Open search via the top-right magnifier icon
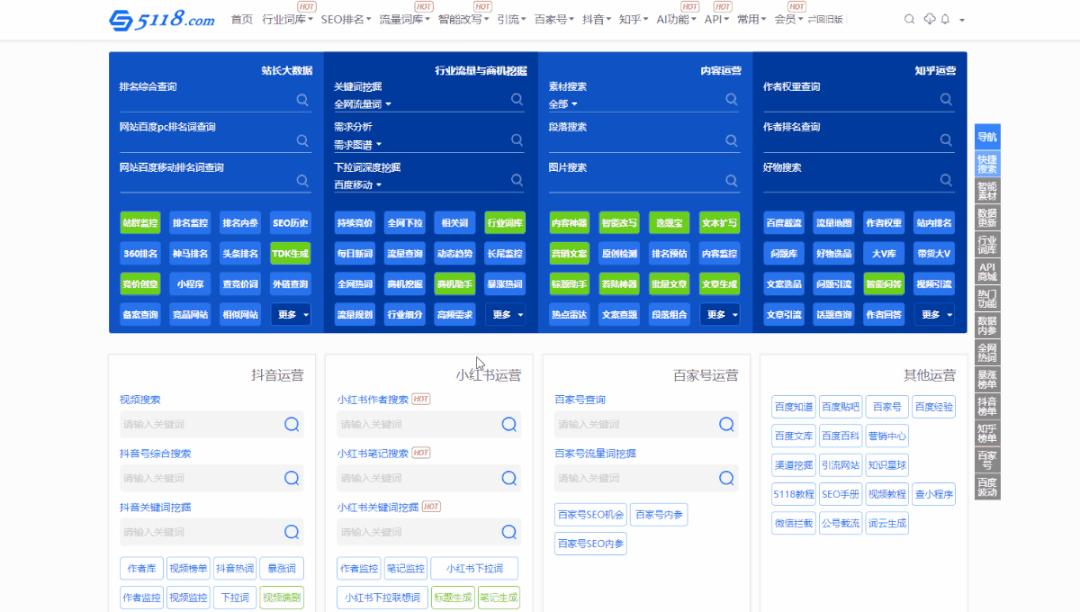The width and height of the screenshot is (1080, 612). click(x=909, y=17)
